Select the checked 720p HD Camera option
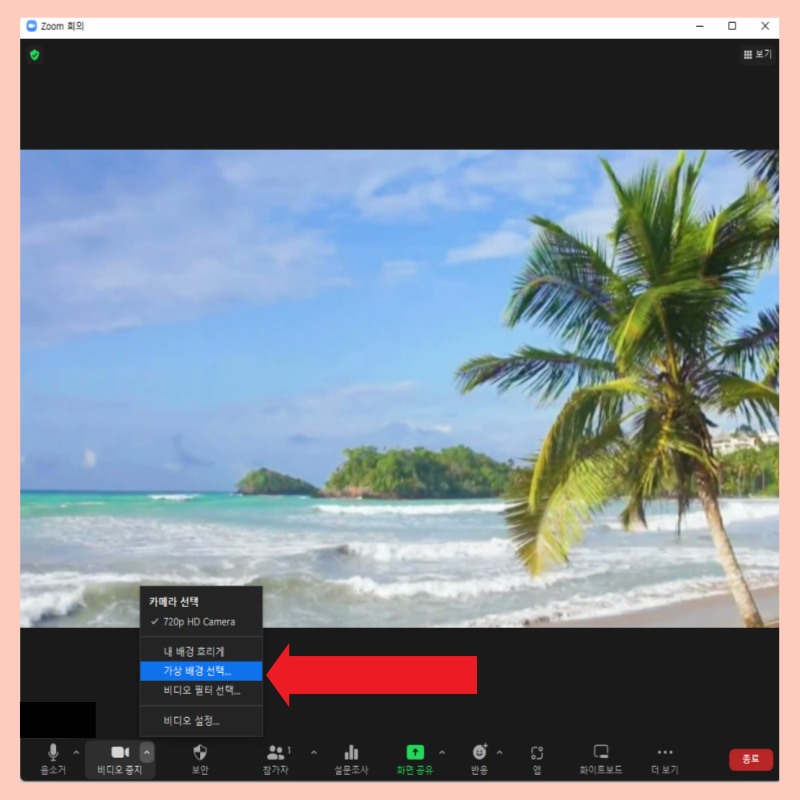This screenshot has width=800, height=800. (201, 622)
